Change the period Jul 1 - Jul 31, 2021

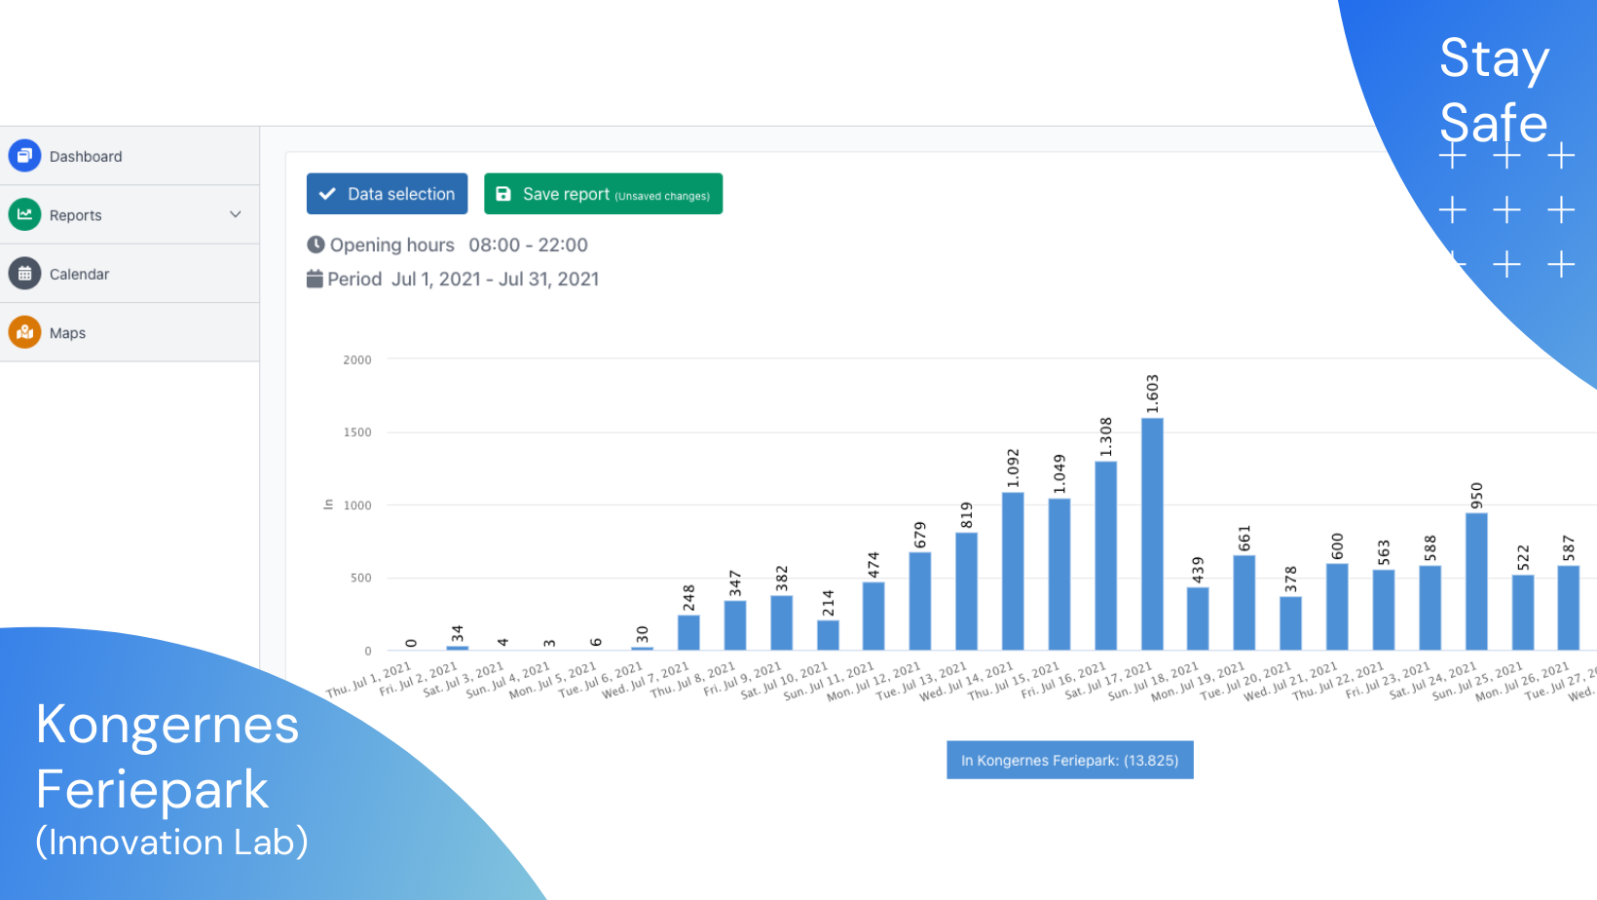click(x=495, y=279)
